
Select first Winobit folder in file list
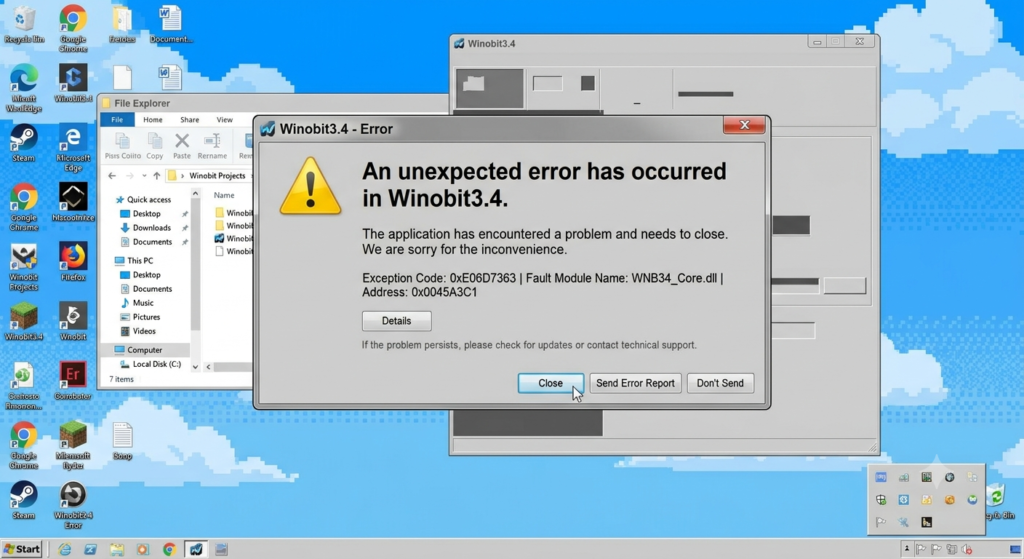[233, 213]
